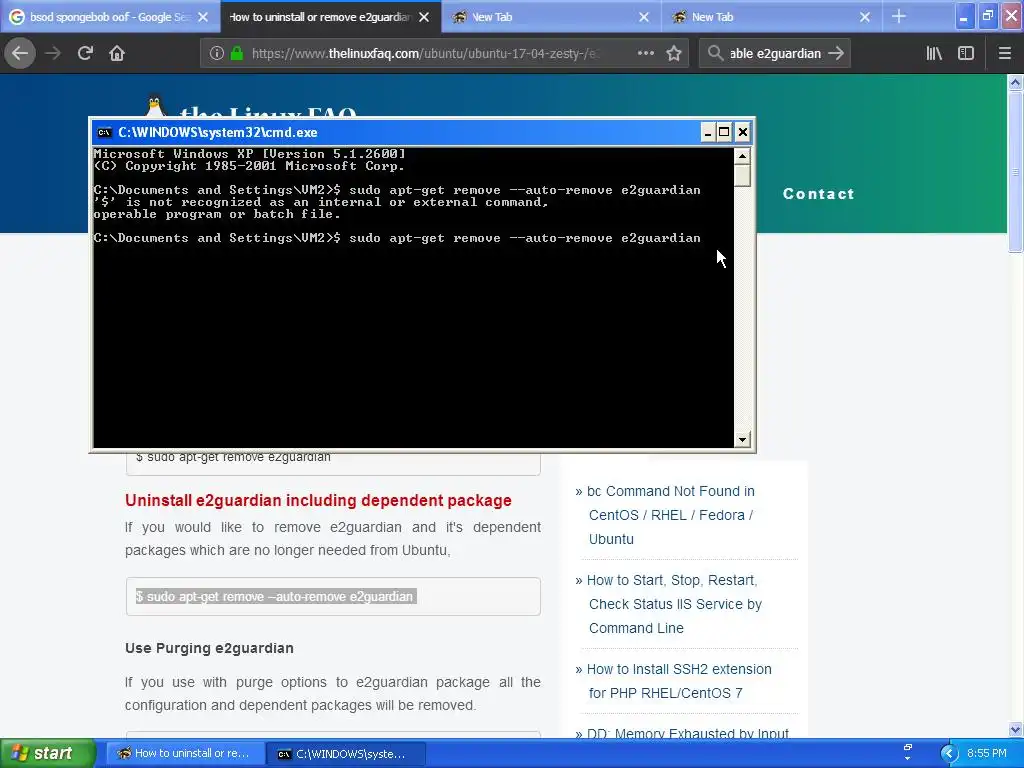The width and height of the screenshot is (1024, 768).
Task: Close the bsod spongebob Google tab
Action: [203, 17]
